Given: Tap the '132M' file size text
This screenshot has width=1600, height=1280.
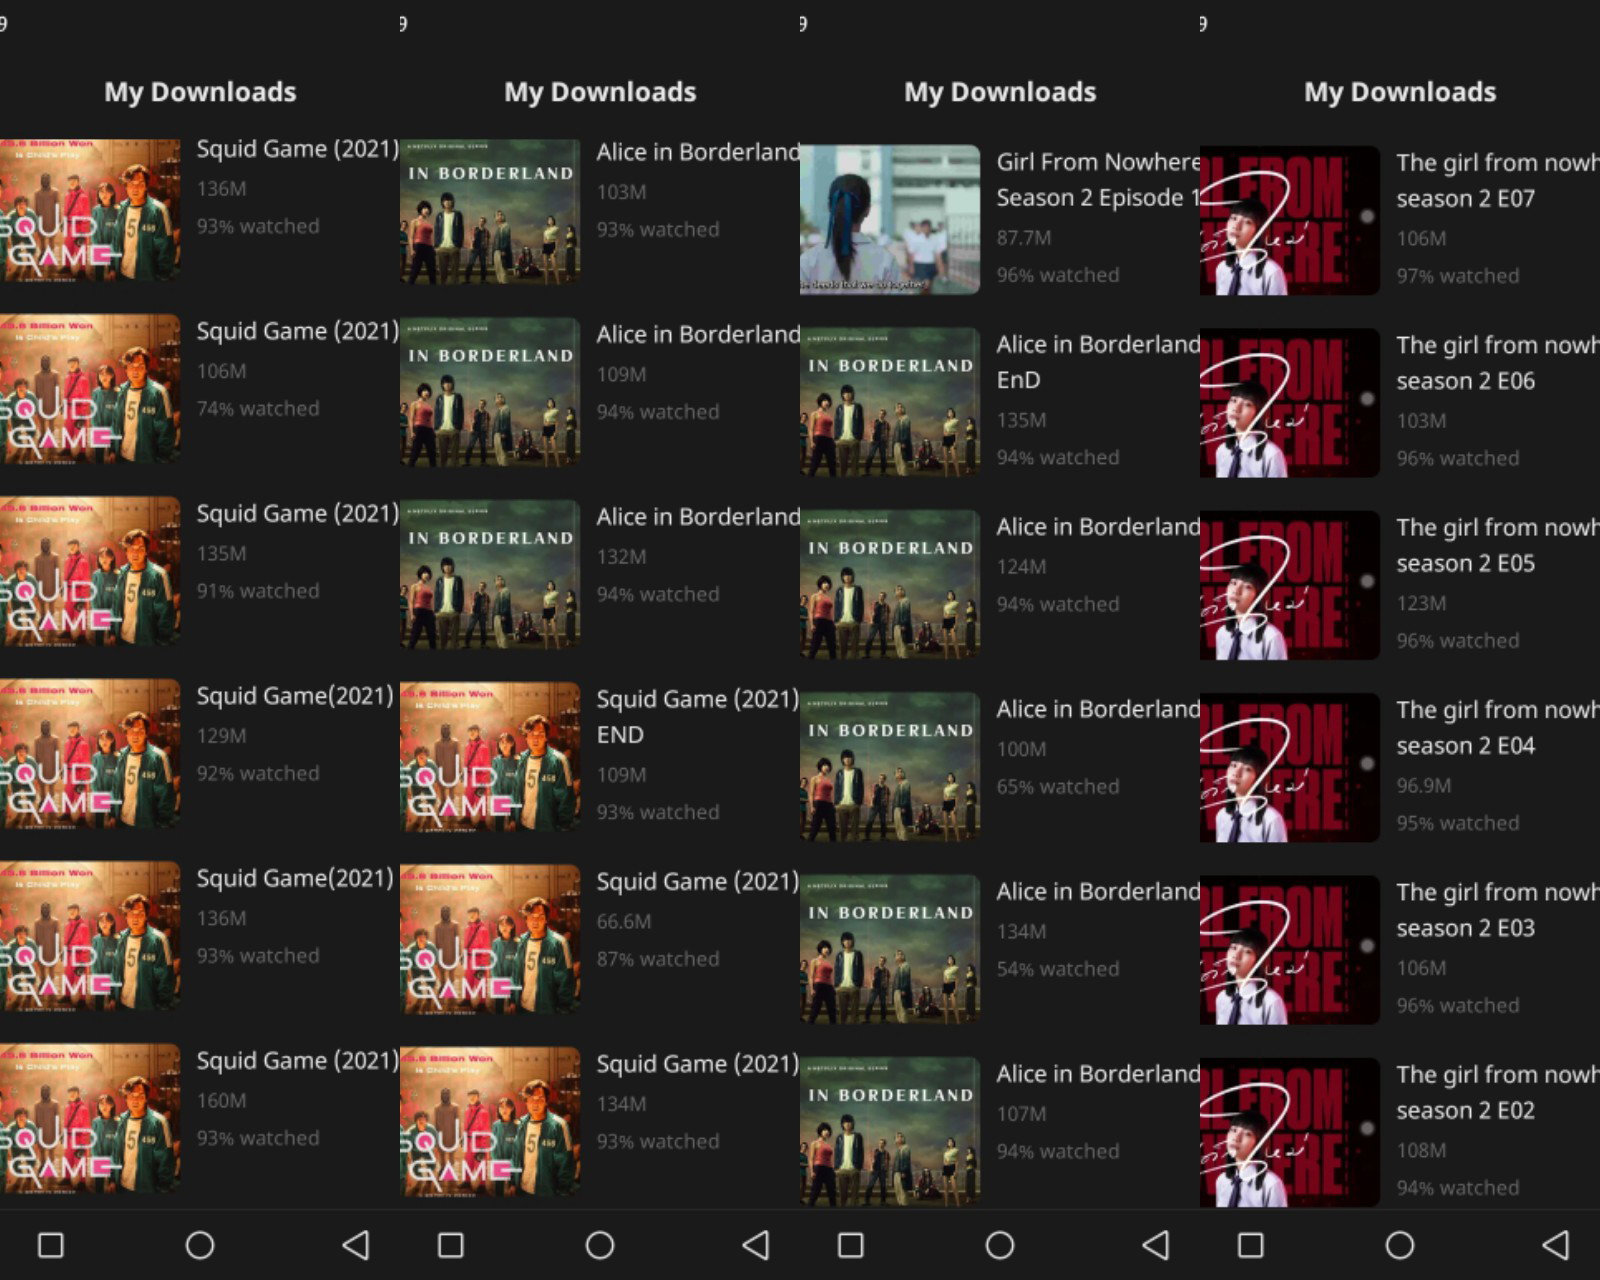Looking at the screenshot, I should pos(621,556).
